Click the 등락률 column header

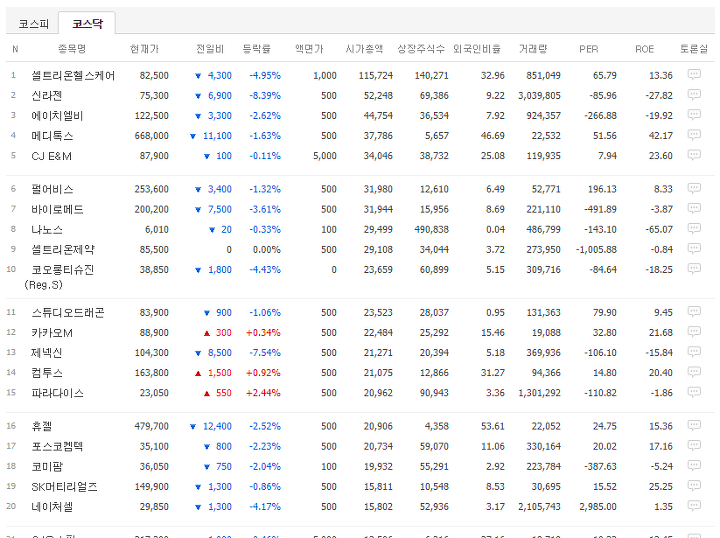point(257,49)
